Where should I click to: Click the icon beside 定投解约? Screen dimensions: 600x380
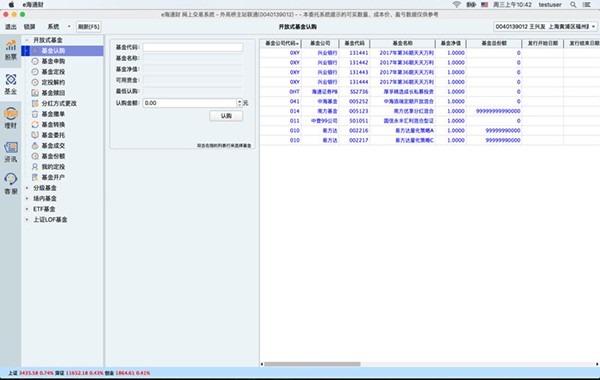click(x=35, y=82)
